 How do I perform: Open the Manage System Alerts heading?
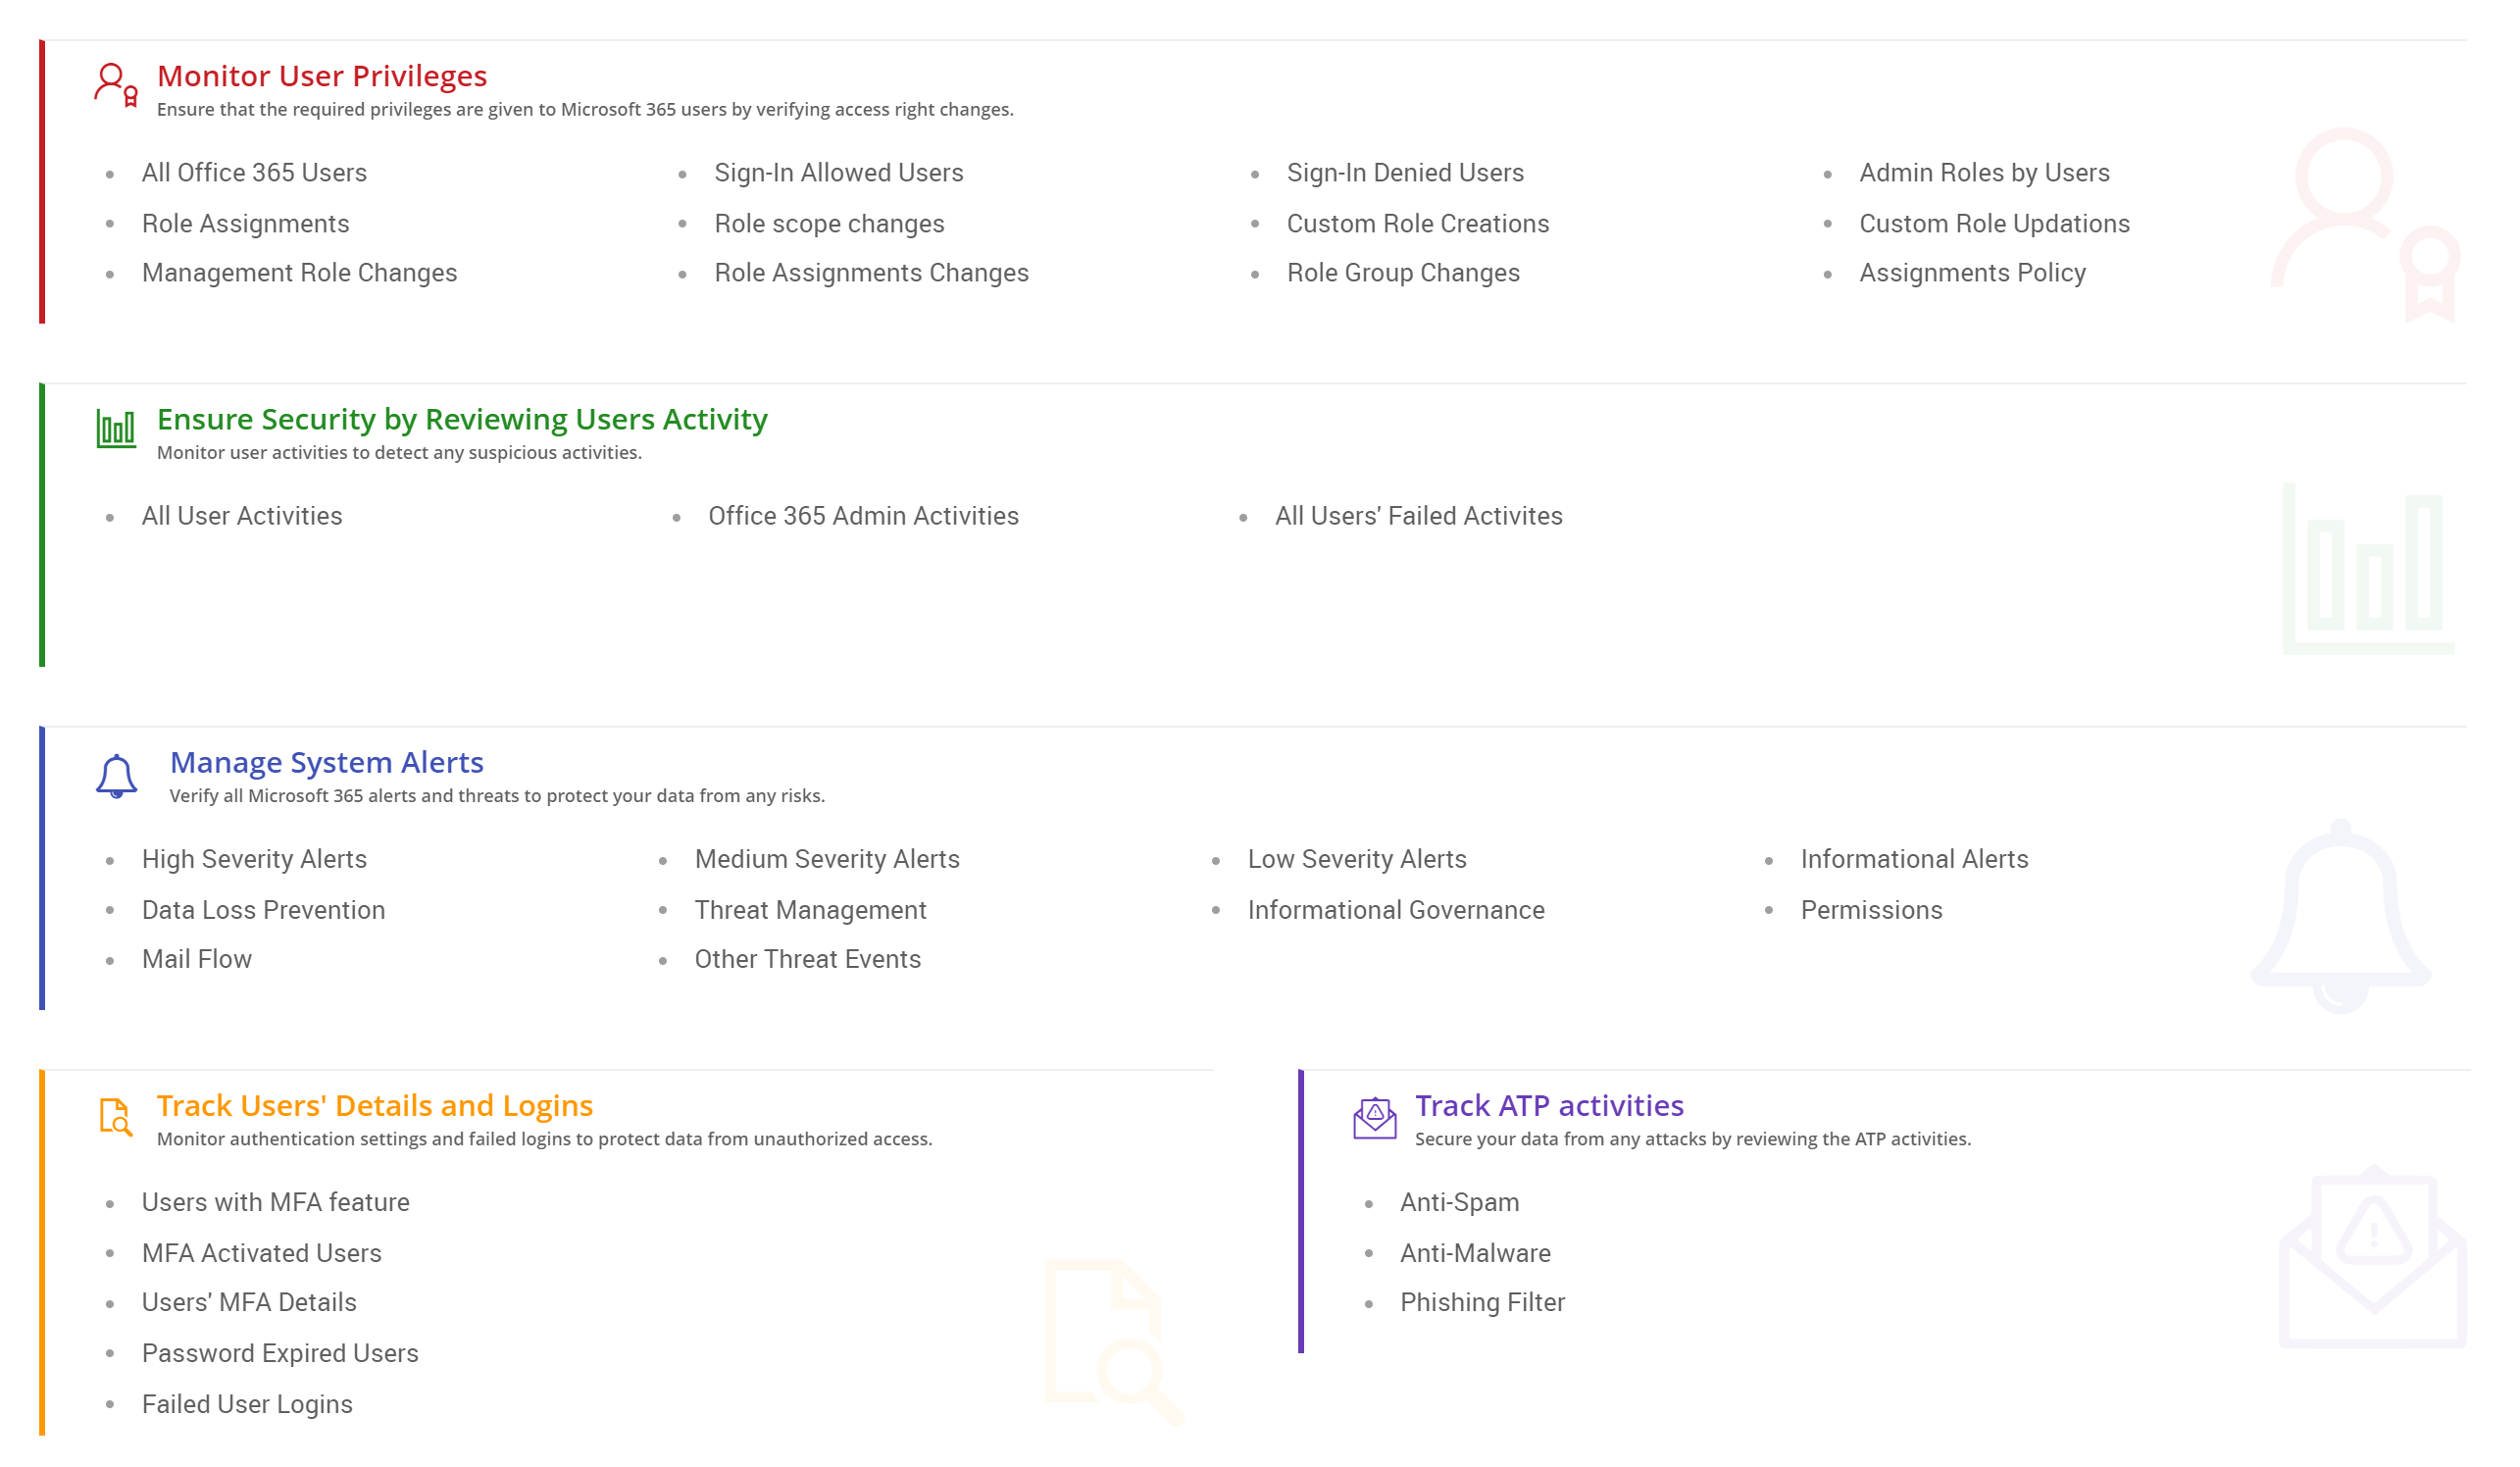[x=326, y=762]
